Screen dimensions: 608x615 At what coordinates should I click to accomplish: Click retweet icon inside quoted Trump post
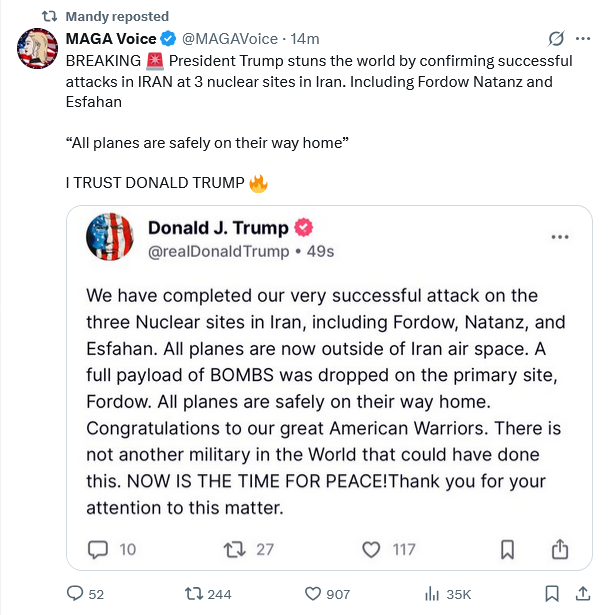(x=233, y=548)
